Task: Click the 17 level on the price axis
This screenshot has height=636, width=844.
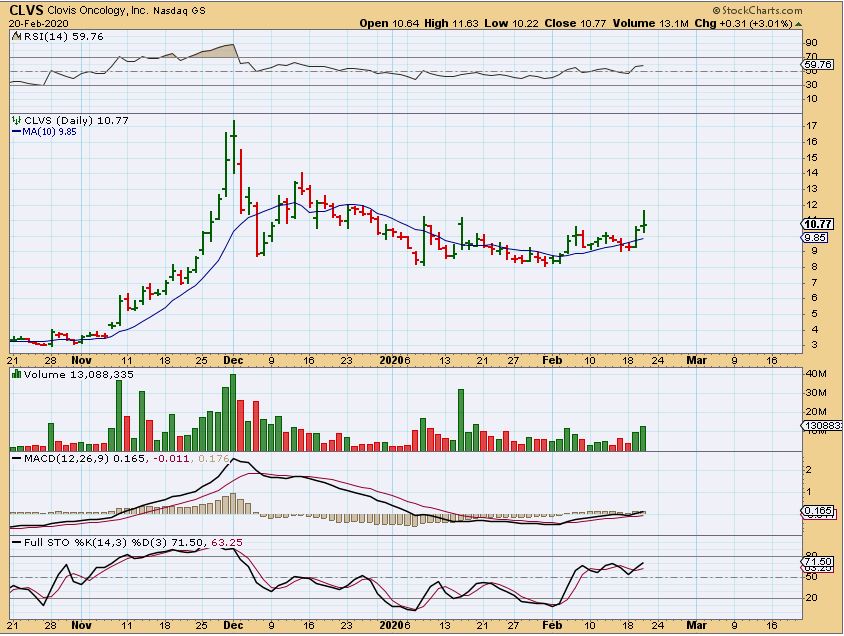Action: pos(812,126)
